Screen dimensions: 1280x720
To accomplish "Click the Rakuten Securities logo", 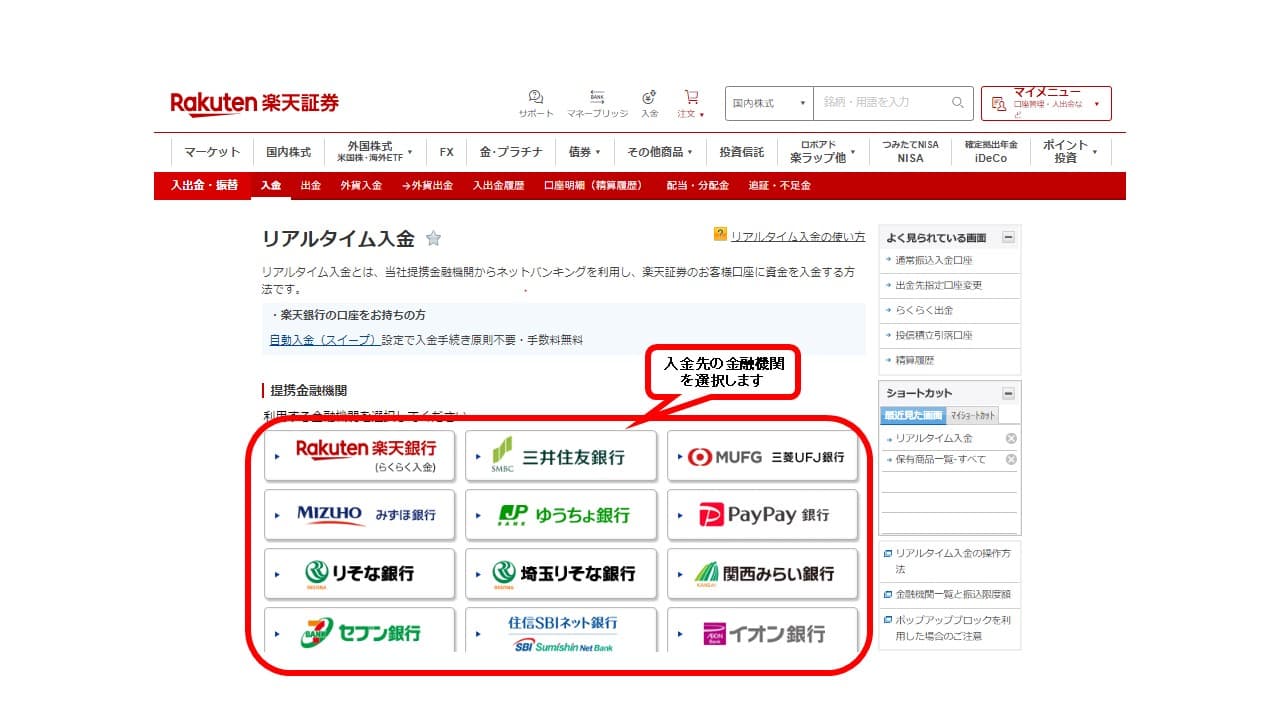I will coord(254,103).
